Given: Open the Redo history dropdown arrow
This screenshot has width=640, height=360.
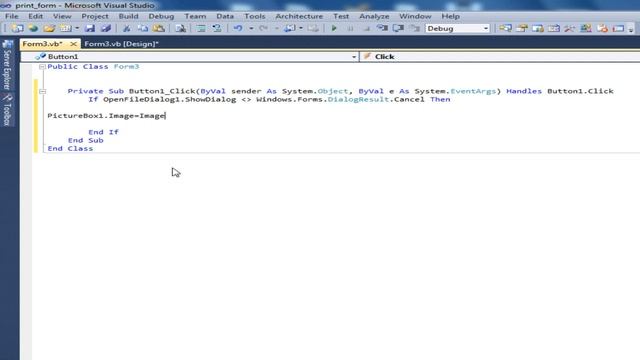Looking at the screenshot, I should tap(276, 29).
